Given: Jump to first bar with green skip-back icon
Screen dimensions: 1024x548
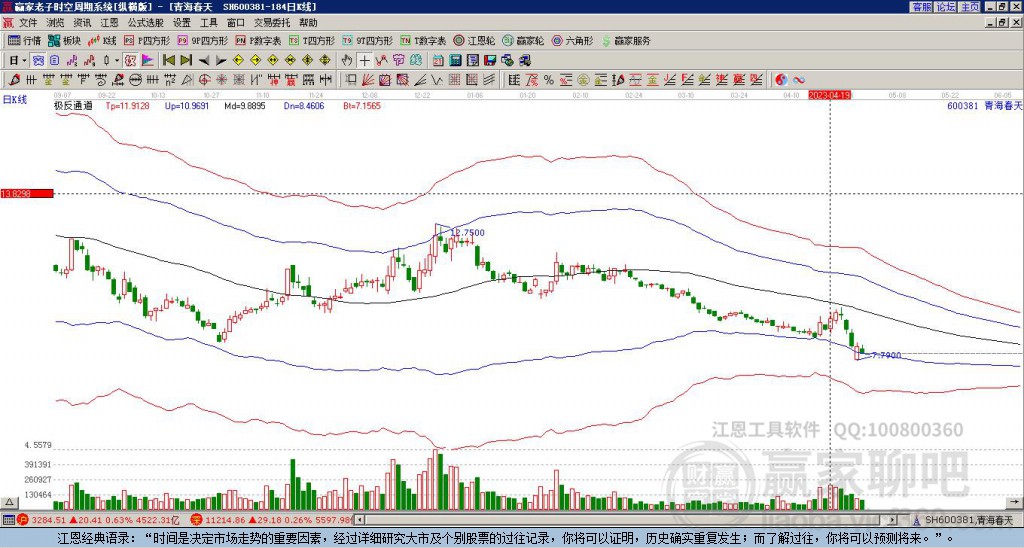Looking at the screenshot, I should tap(168, 60).
